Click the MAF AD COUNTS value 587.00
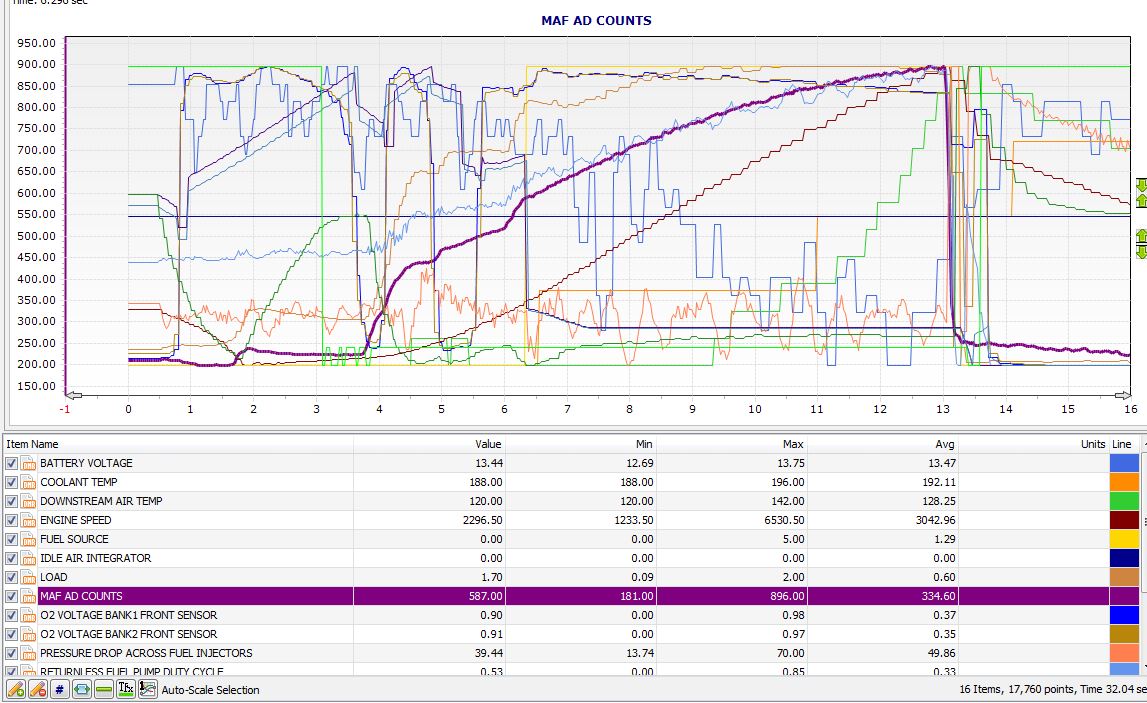Image resolution: width=1147 pixels, height=703 pixels. tap(486, 596)
